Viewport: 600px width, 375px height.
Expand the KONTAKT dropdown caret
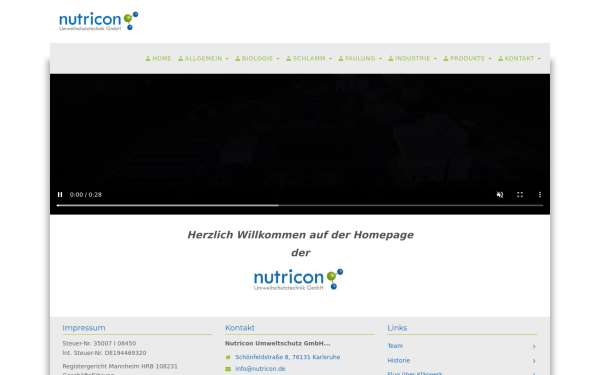click(539, 59)
